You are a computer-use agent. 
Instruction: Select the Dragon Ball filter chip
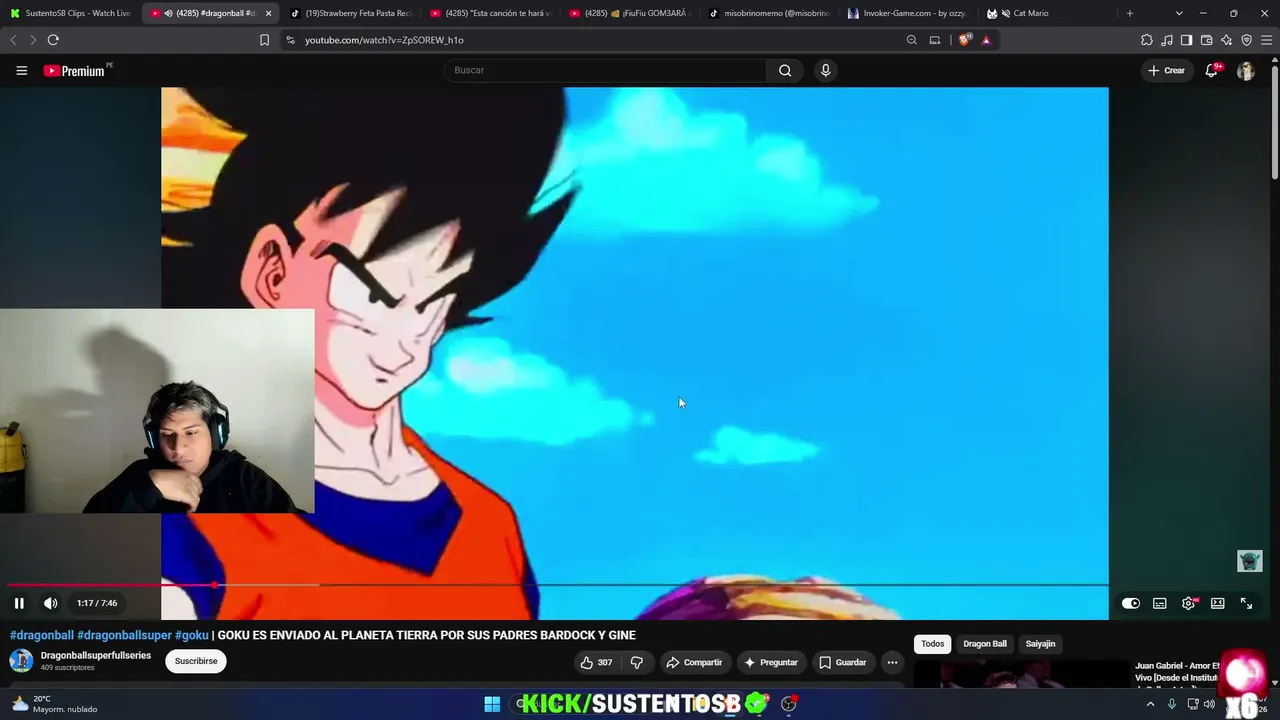[985, 644]
